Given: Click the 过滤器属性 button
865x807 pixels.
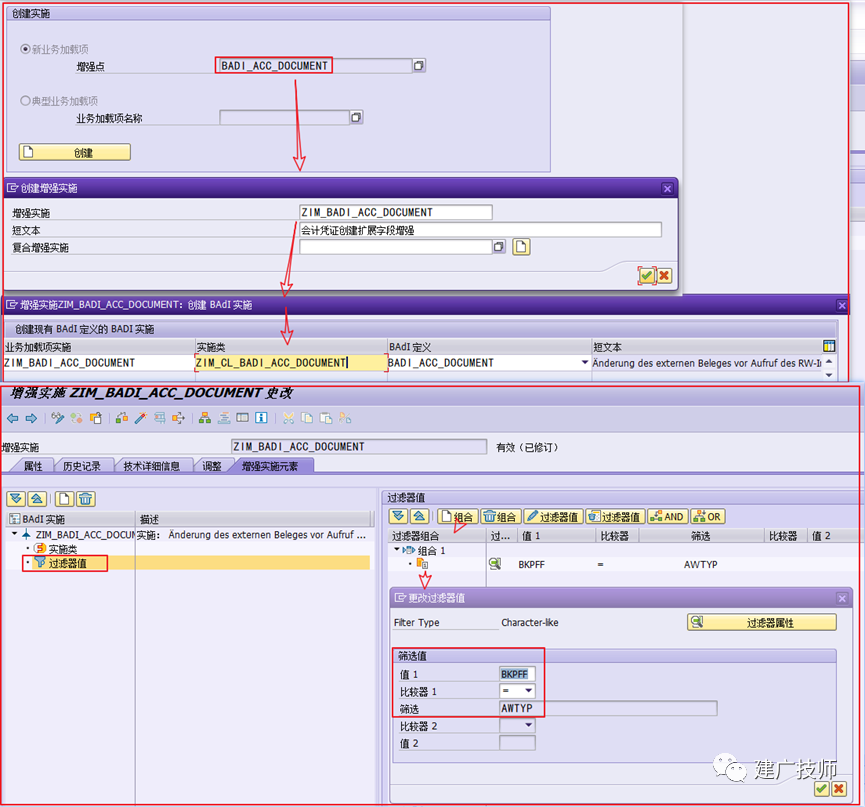Looking at the screenshot, I should coord(762,622).
